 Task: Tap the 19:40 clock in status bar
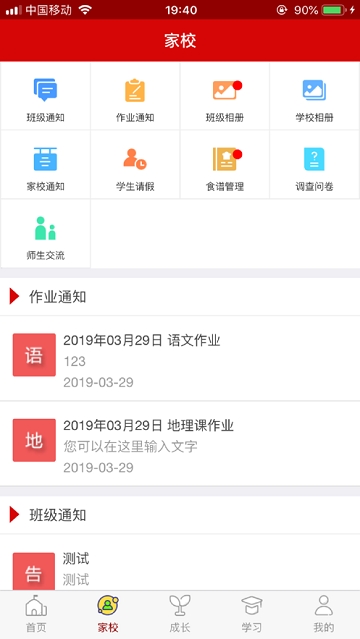[181, 10]
